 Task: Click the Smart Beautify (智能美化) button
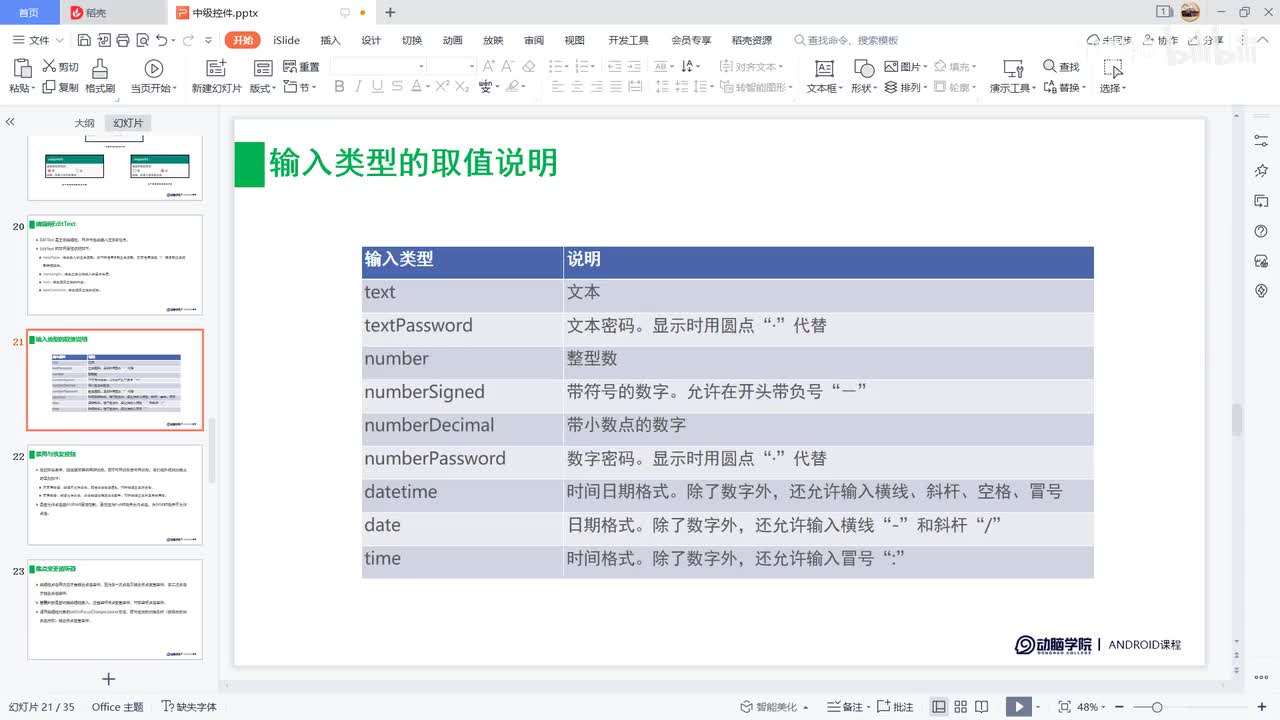[774, 707]
